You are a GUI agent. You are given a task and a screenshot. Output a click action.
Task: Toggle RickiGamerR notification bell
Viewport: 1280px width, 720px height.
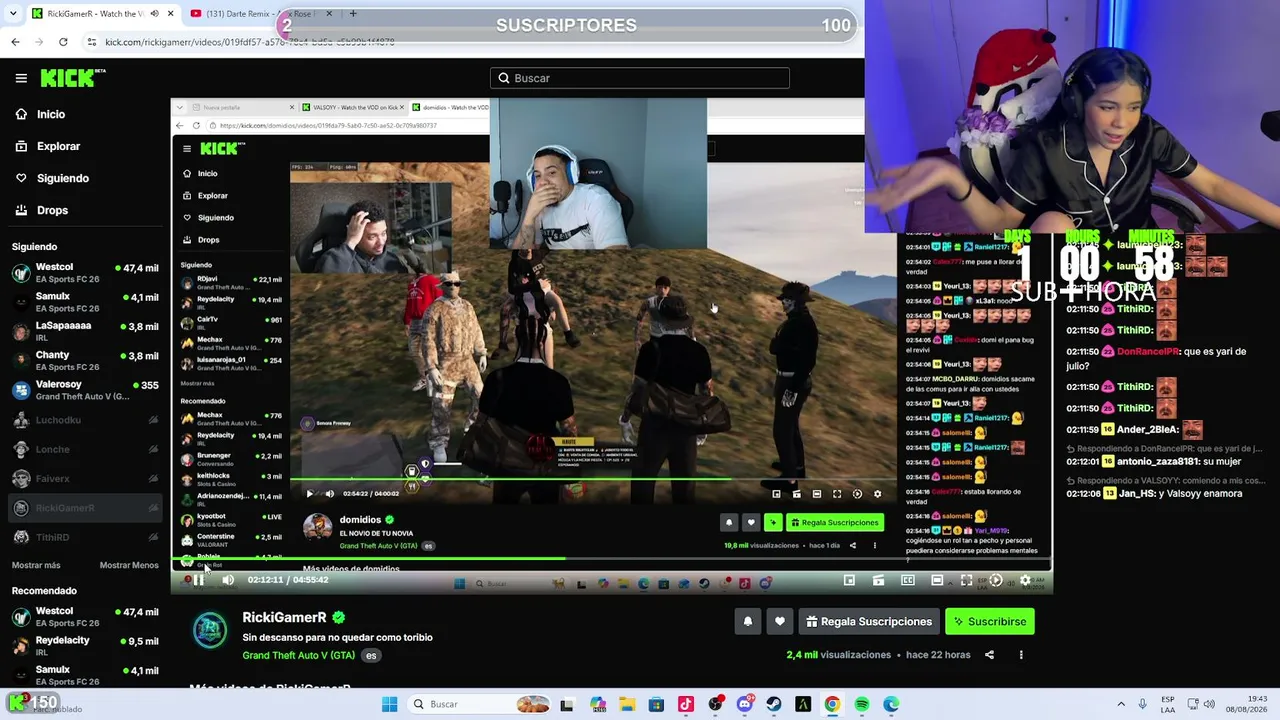[x=747, y=622]
